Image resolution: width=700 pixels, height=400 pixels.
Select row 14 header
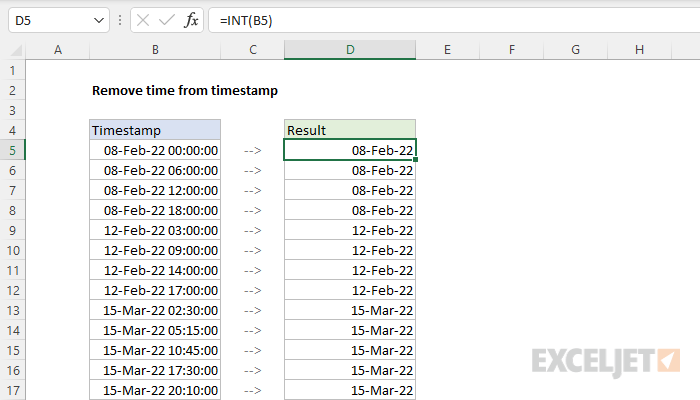12,330
